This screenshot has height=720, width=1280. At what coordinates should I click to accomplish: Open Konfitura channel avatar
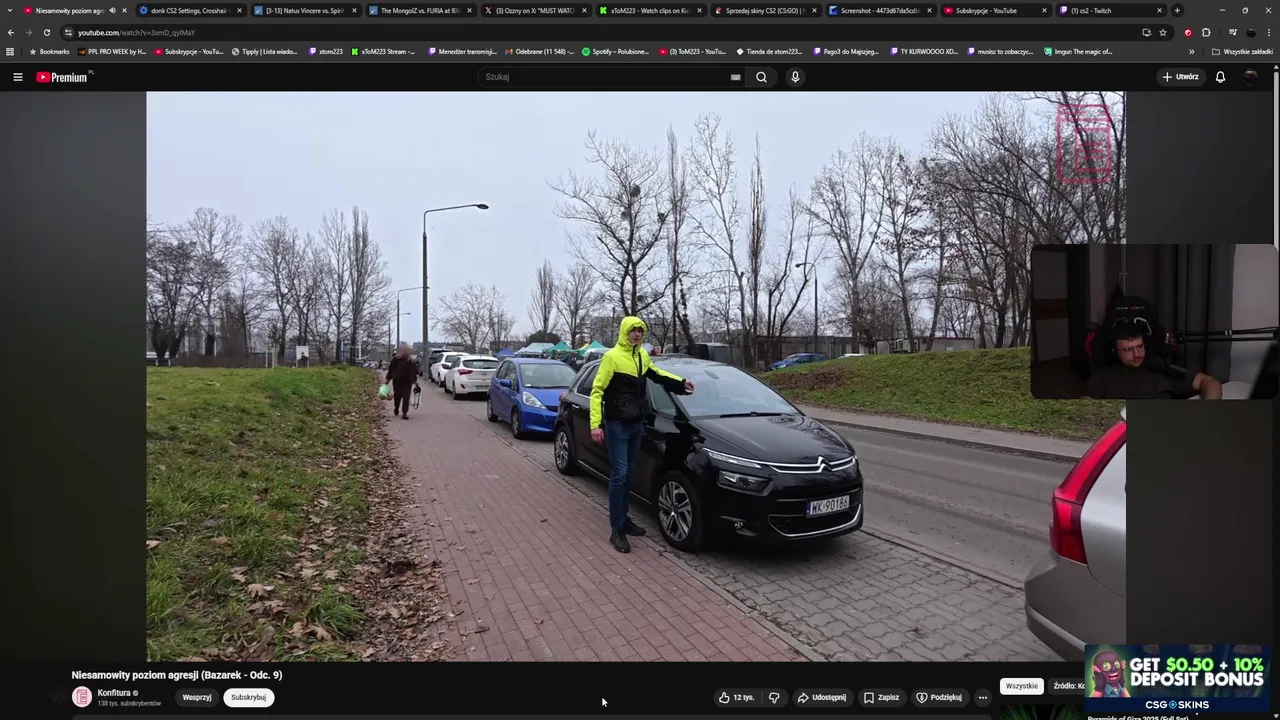(x=82, y=697)
